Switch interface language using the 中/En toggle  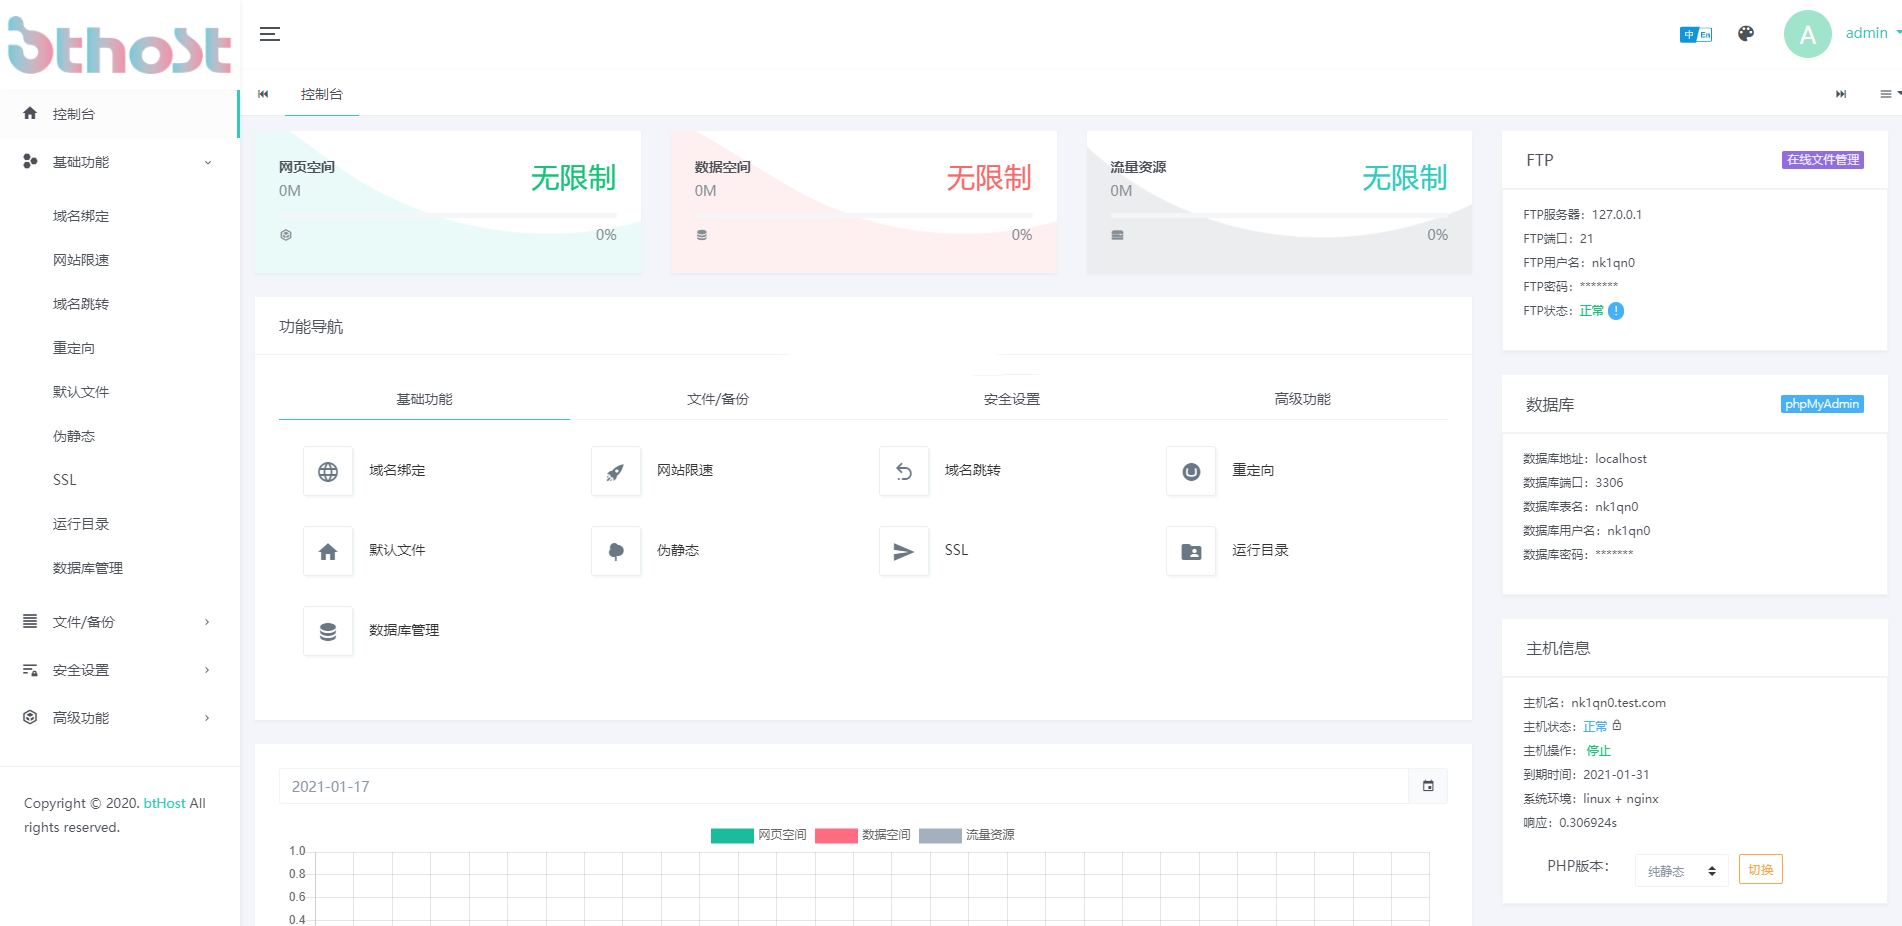1695,33
